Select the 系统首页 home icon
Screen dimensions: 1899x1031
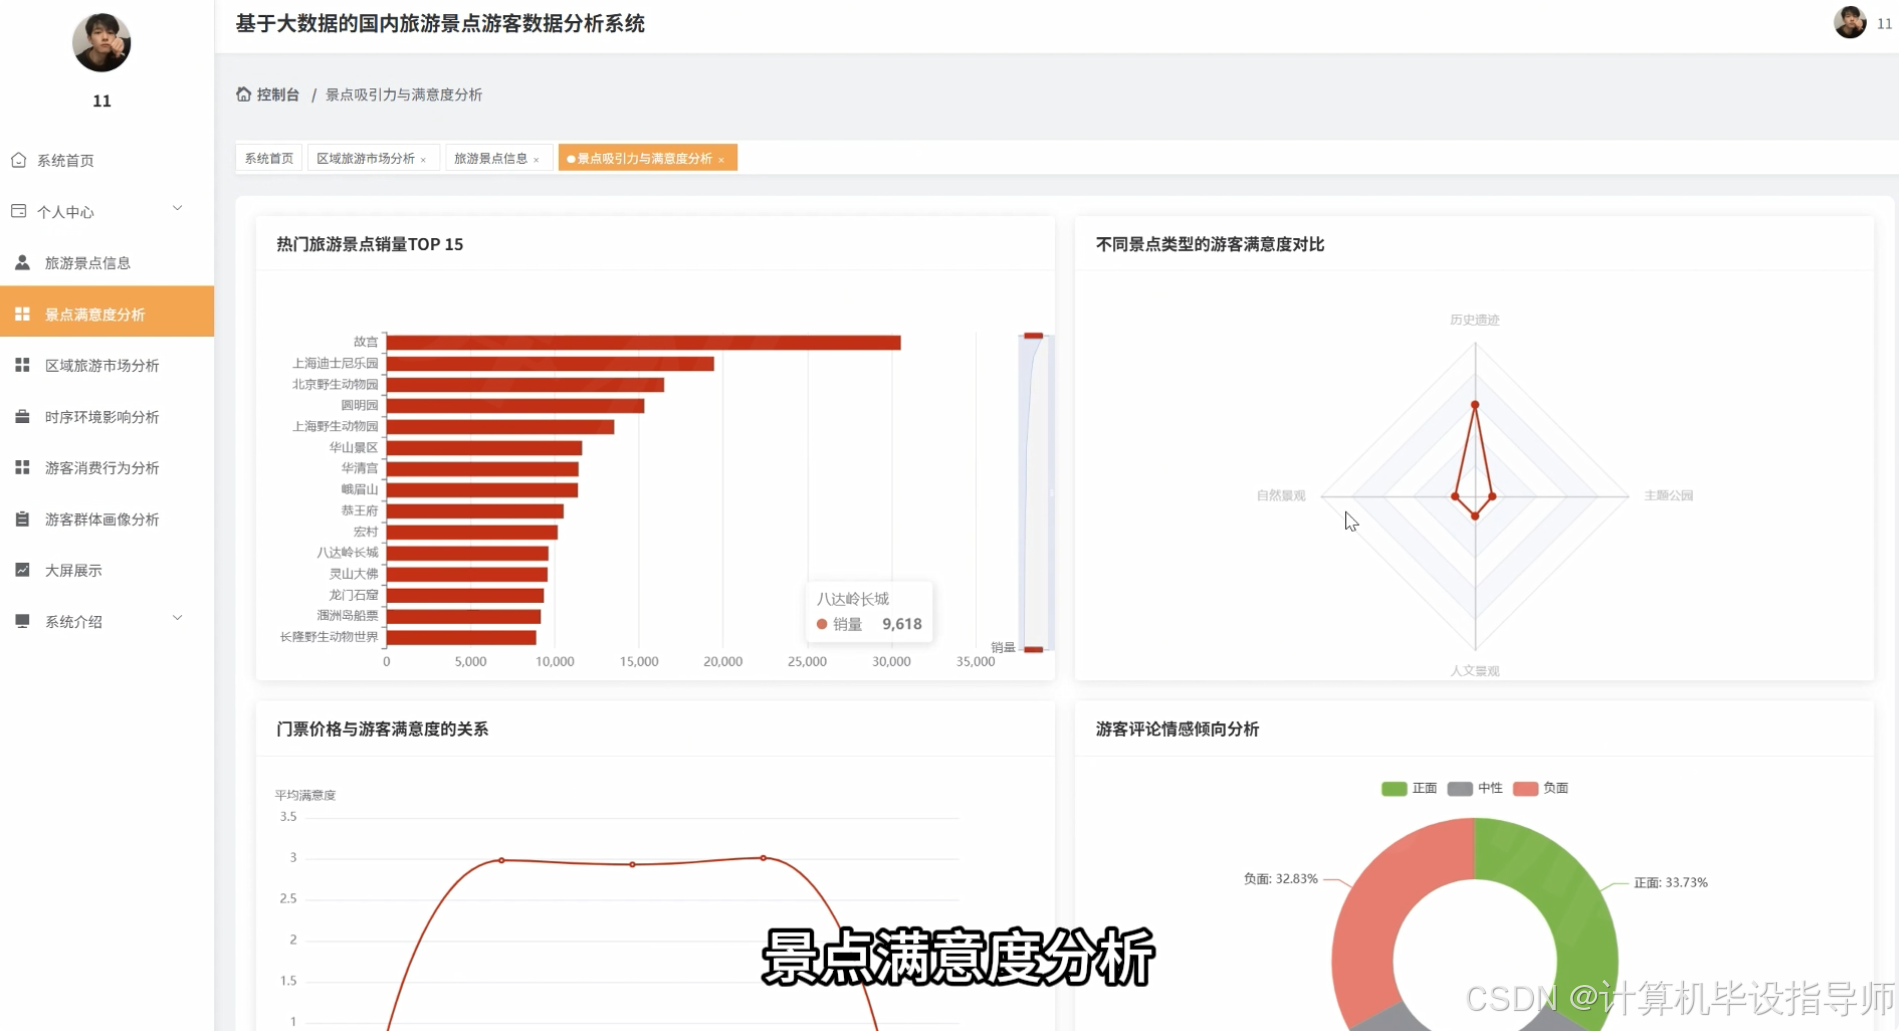click(x=21, y=159)
